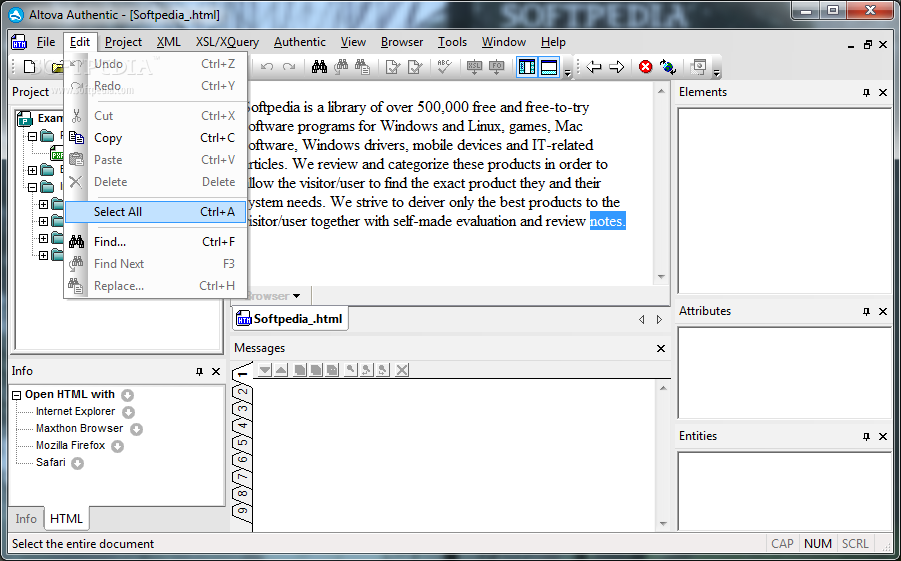Click the Examples project root icon
This screenshot has width=901, height=561.
(x=25, y=118)
